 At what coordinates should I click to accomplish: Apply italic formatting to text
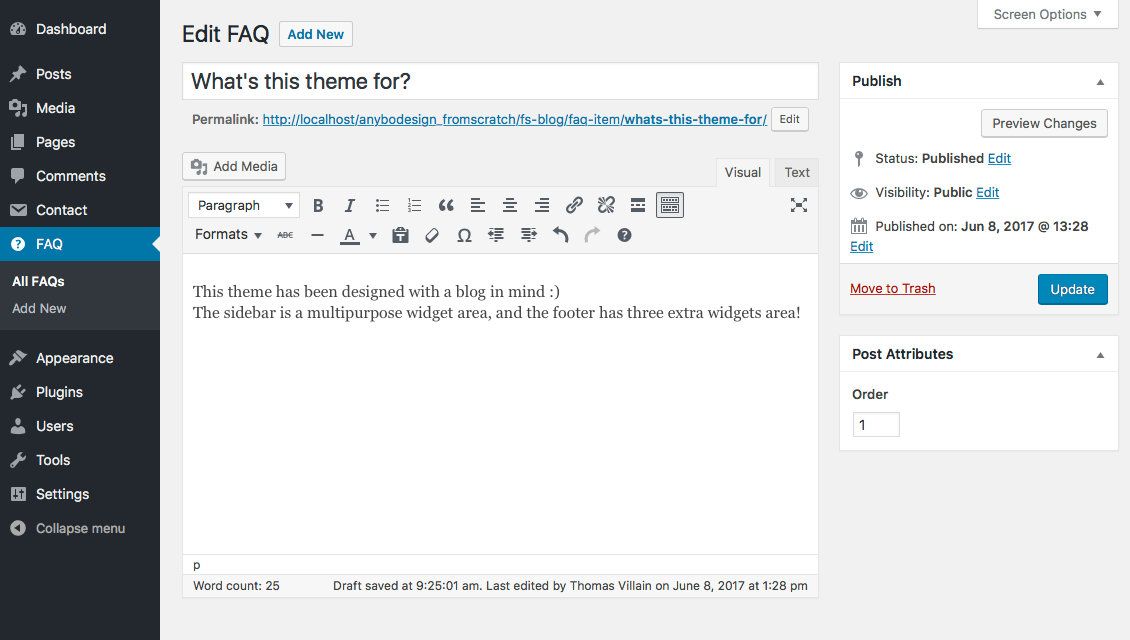click(350, 205)
